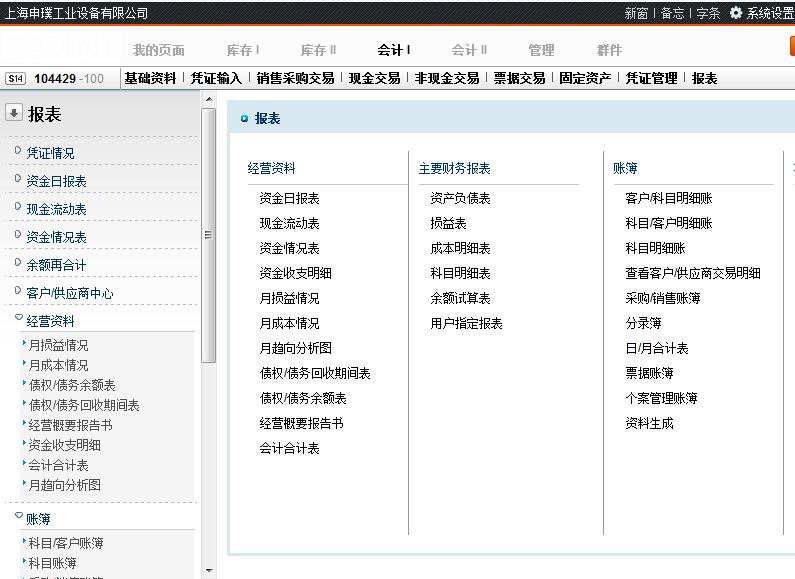
Task: Click the orange button at top right edge
Action: (x=791, y=47)
